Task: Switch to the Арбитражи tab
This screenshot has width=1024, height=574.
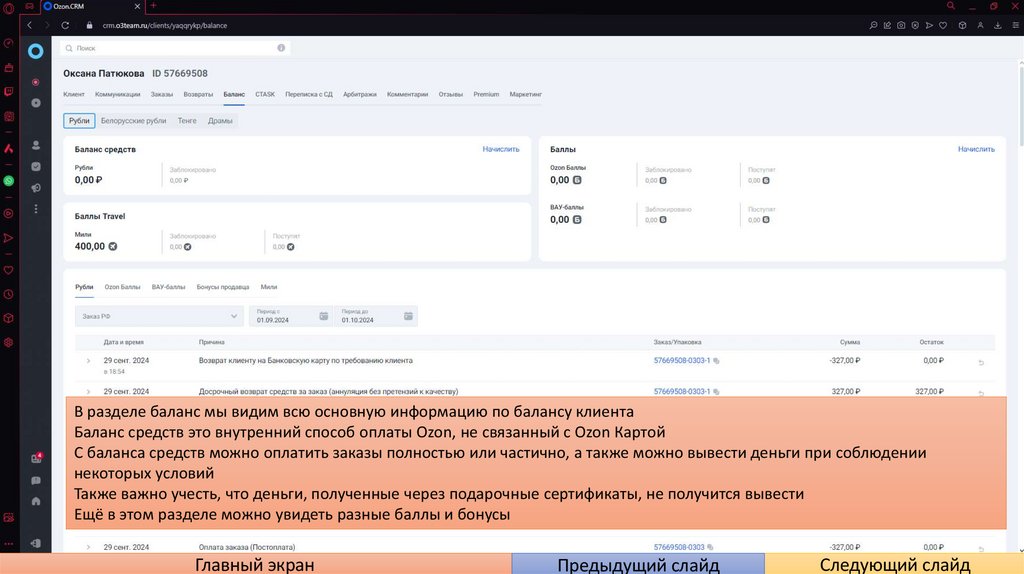Action: [360, 94]
